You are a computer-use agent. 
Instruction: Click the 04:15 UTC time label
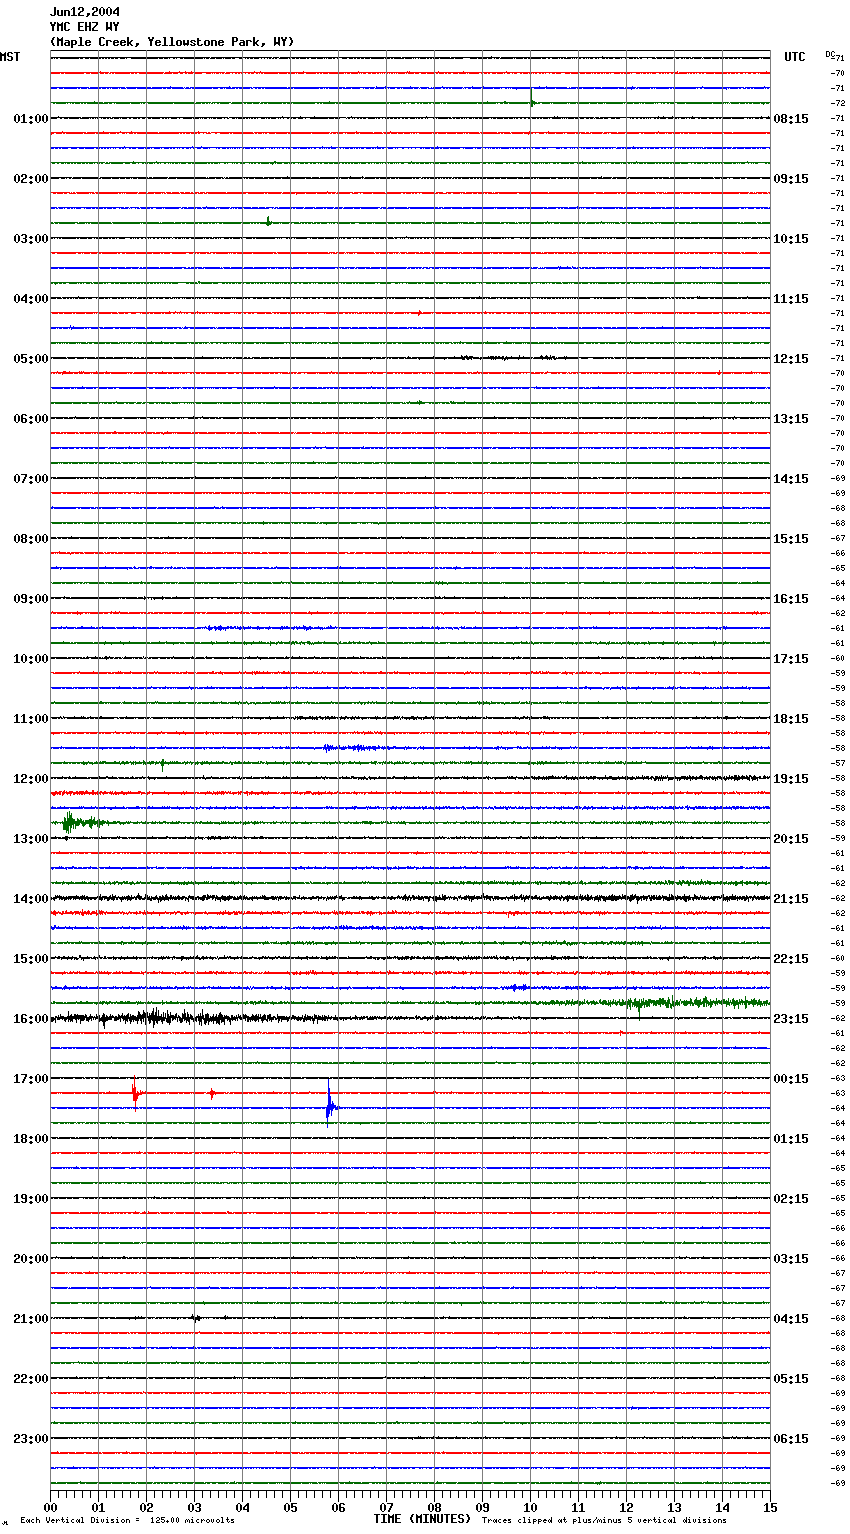click(x=791, y=1319)
